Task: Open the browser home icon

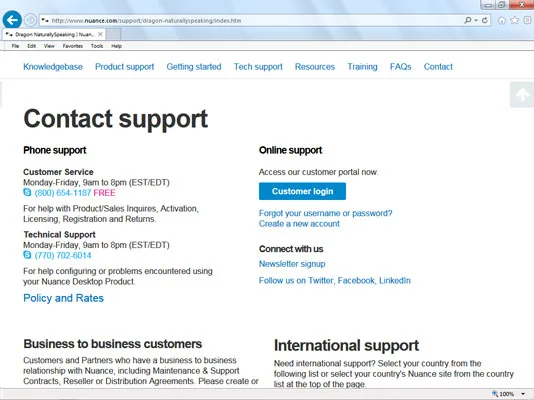Action: coord(501,20)
